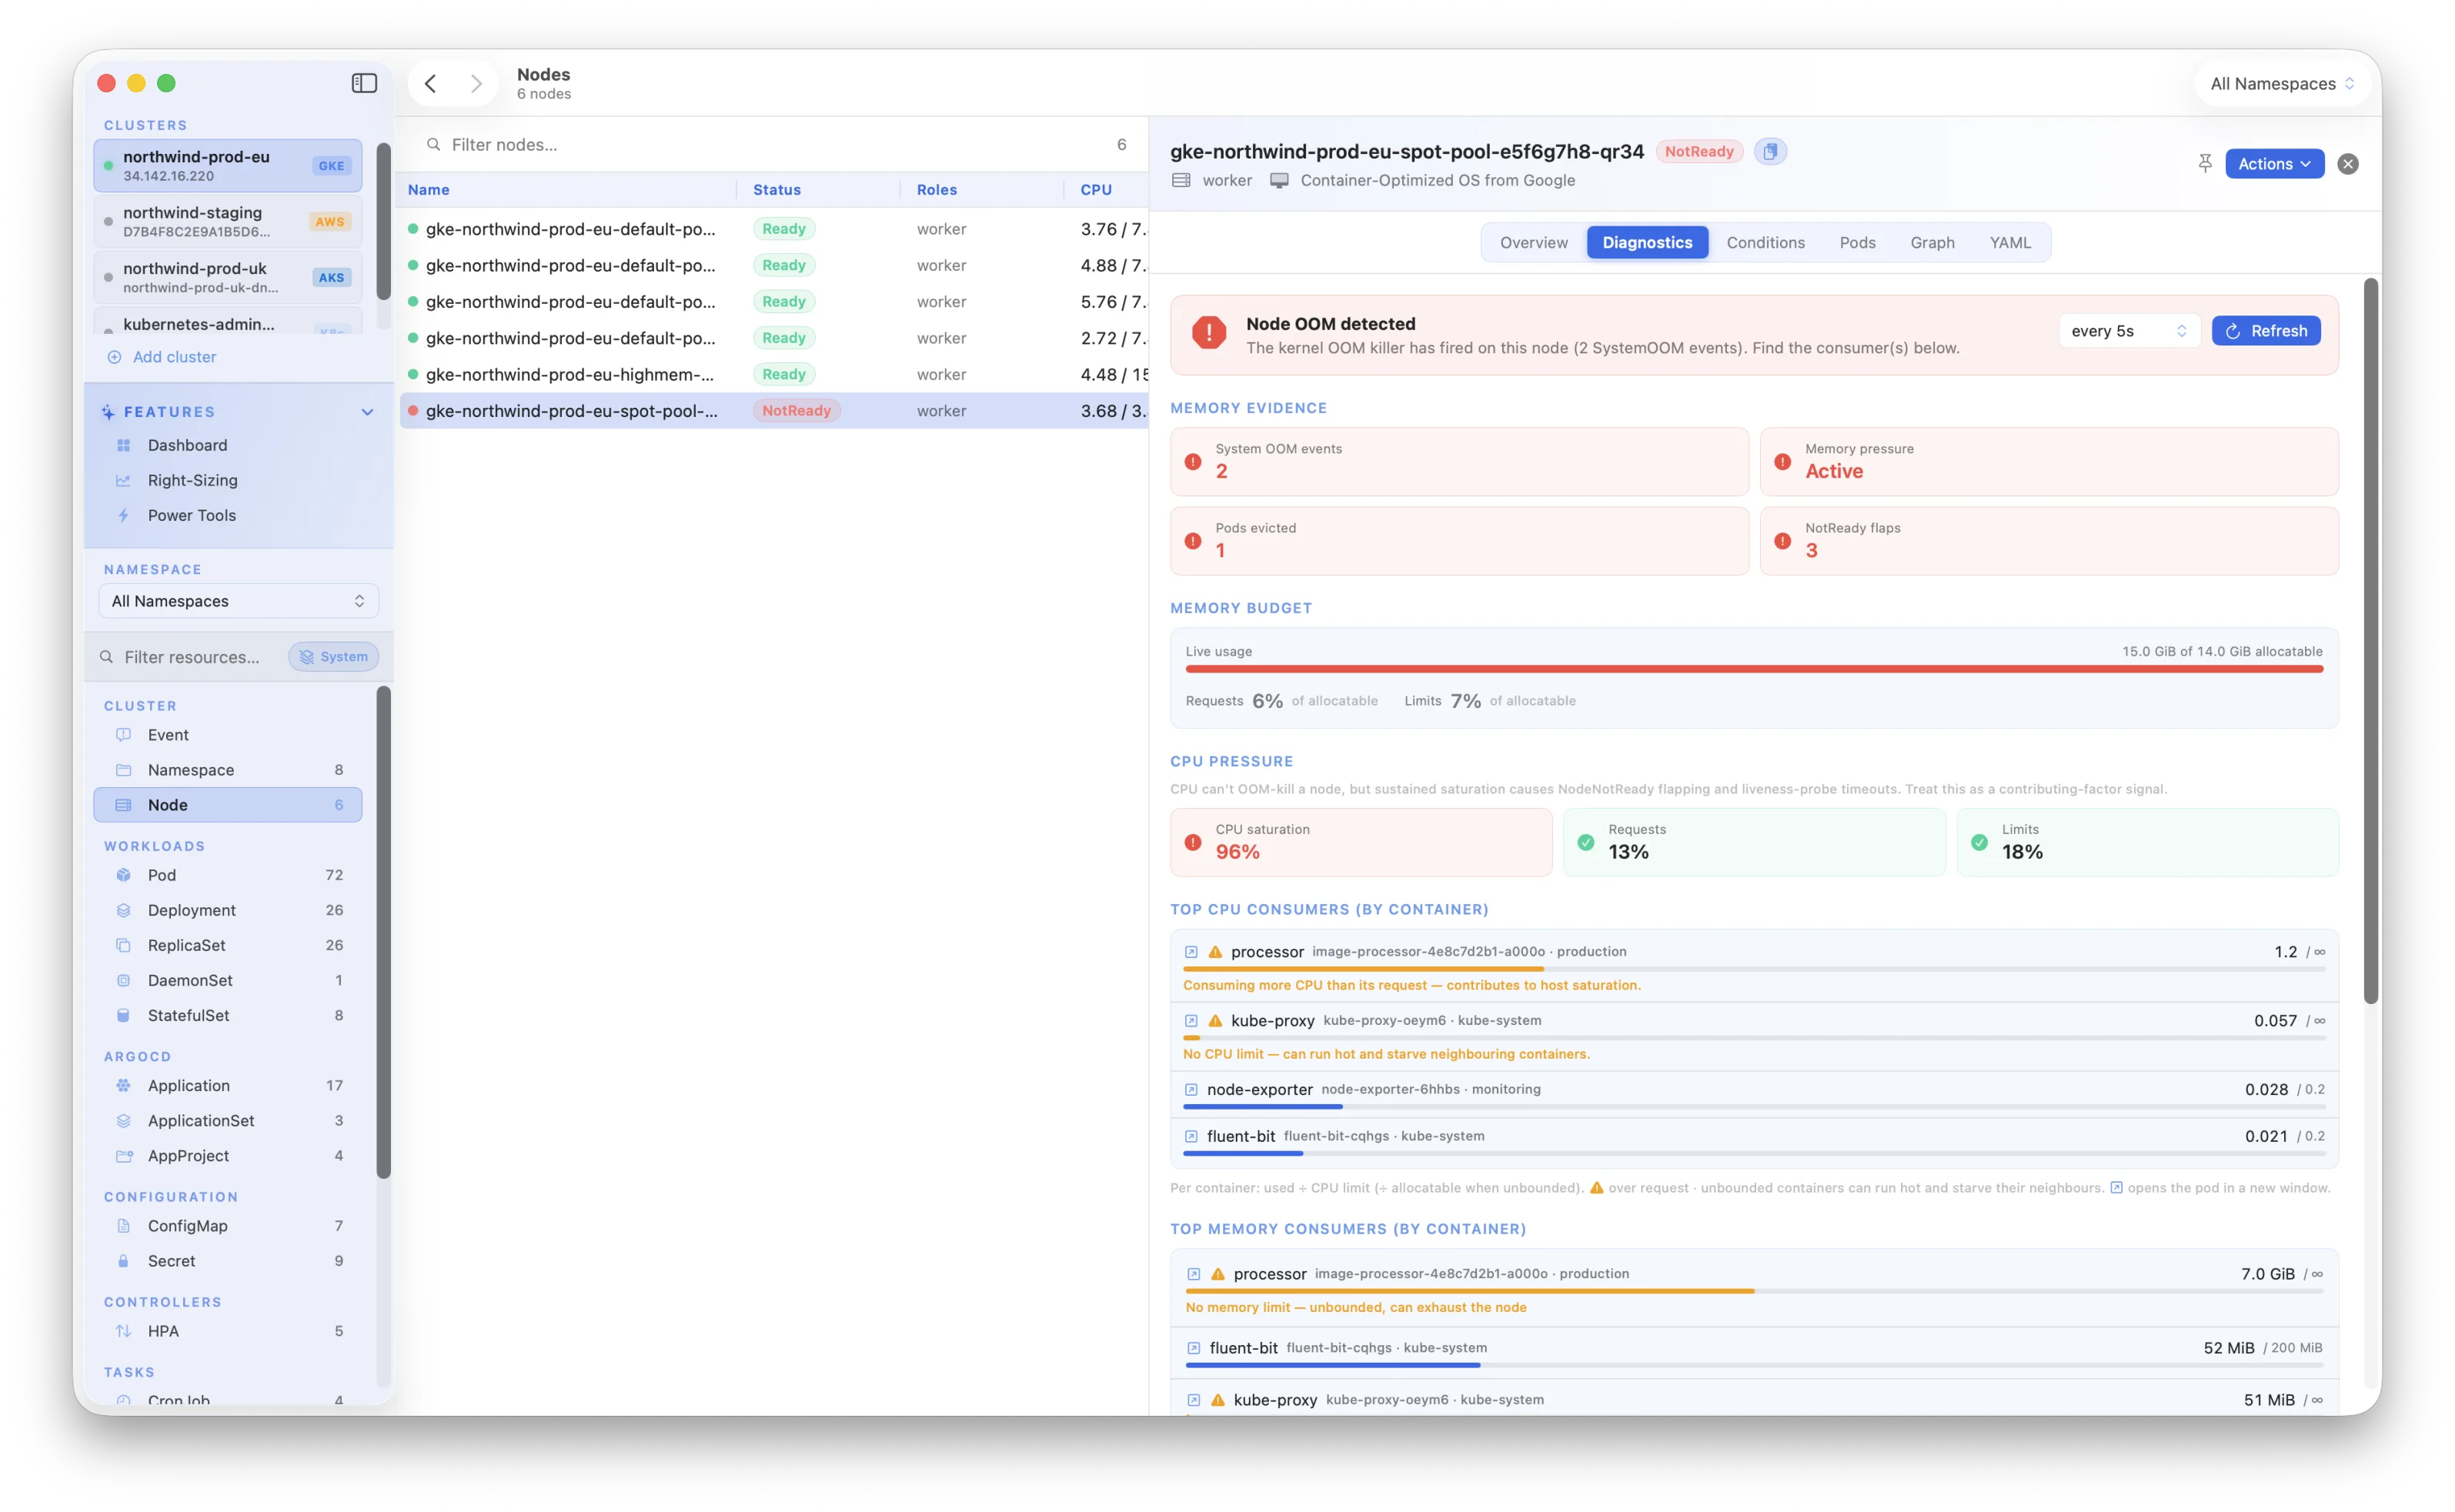
Task: Select Event resource in sidebar
Action: coord(228,735)
